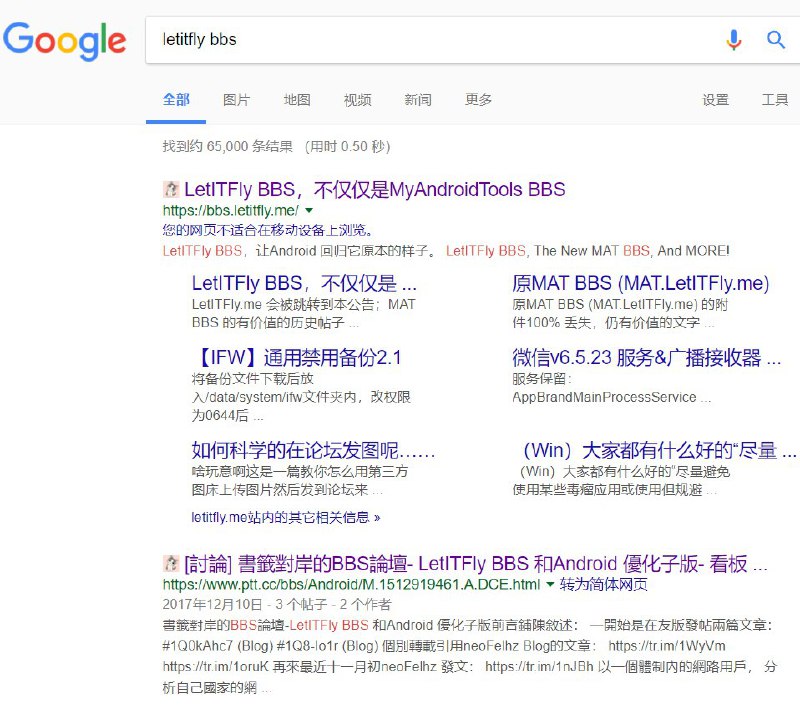Open sitelink (Win) 大家都有什么好的

click(659, 451)
